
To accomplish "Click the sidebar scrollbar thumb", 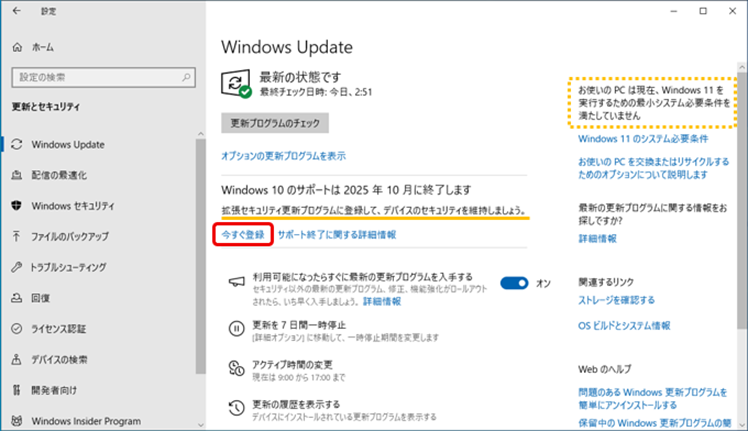I will tap(200, 256).
